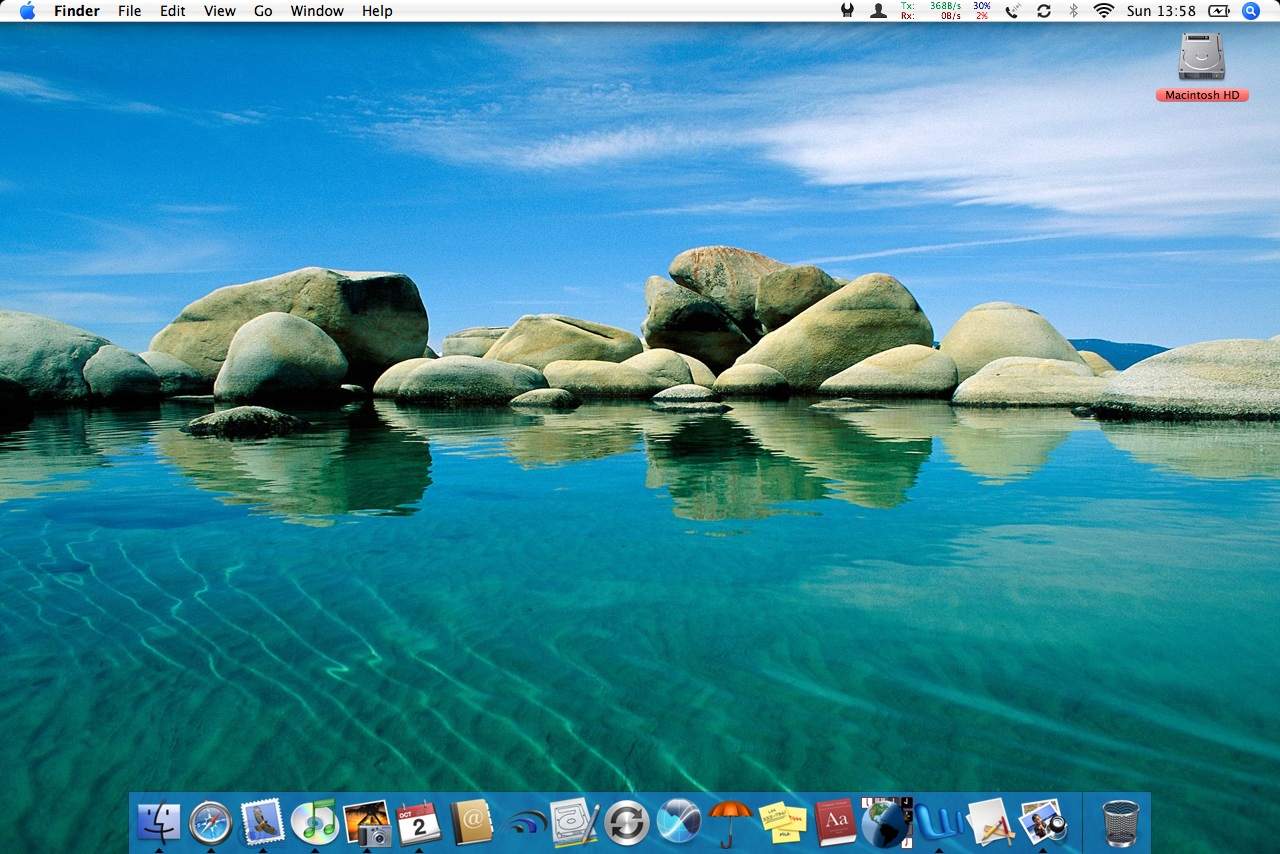Open iPhoto from the Dock
Image resolution: width=1280 pixels, height=854 pixels.
[368, 822]
